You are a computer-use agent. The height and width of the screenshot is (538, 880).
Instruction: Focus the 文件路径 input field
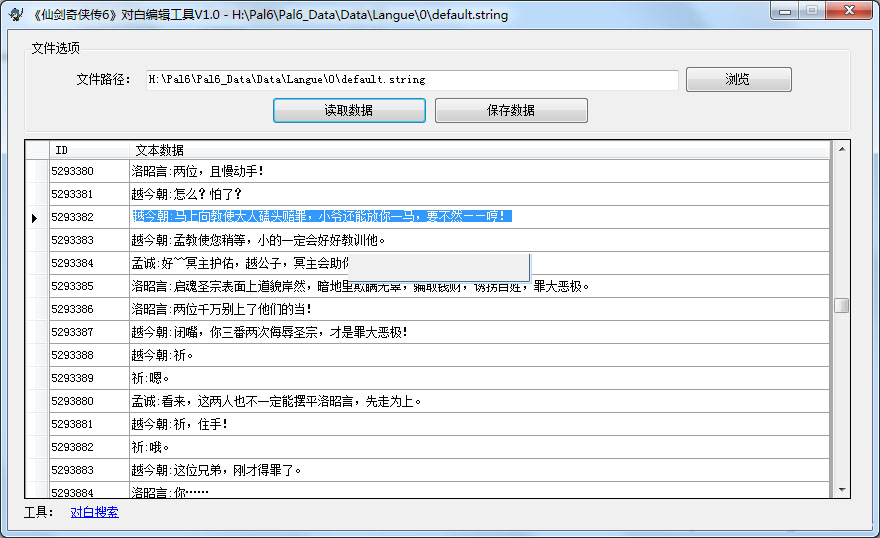(x=412, y=80)
